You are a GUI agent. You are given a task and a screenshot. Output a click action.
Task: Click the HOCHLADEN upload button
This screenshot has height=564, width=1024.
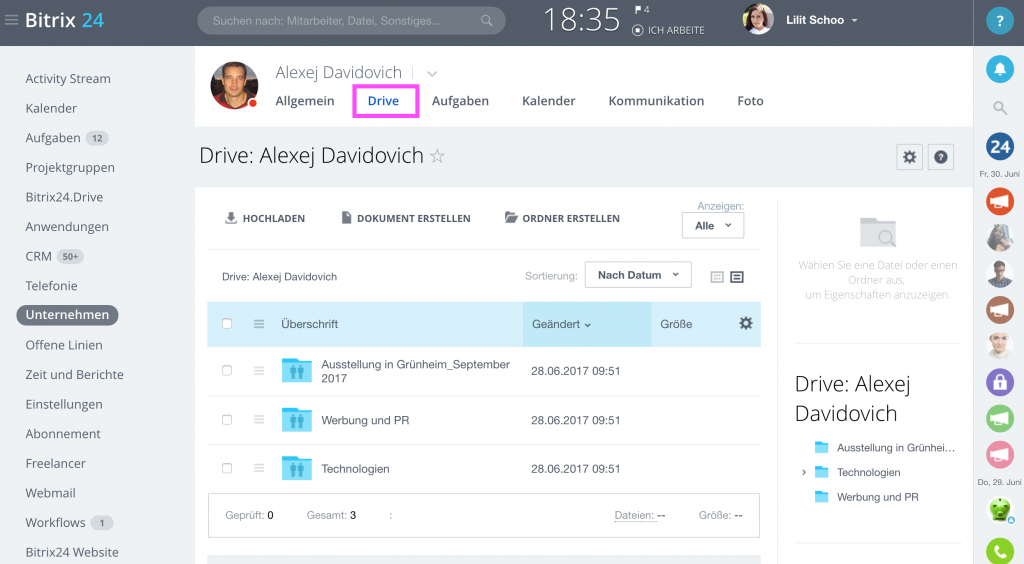tap(264, 218)
